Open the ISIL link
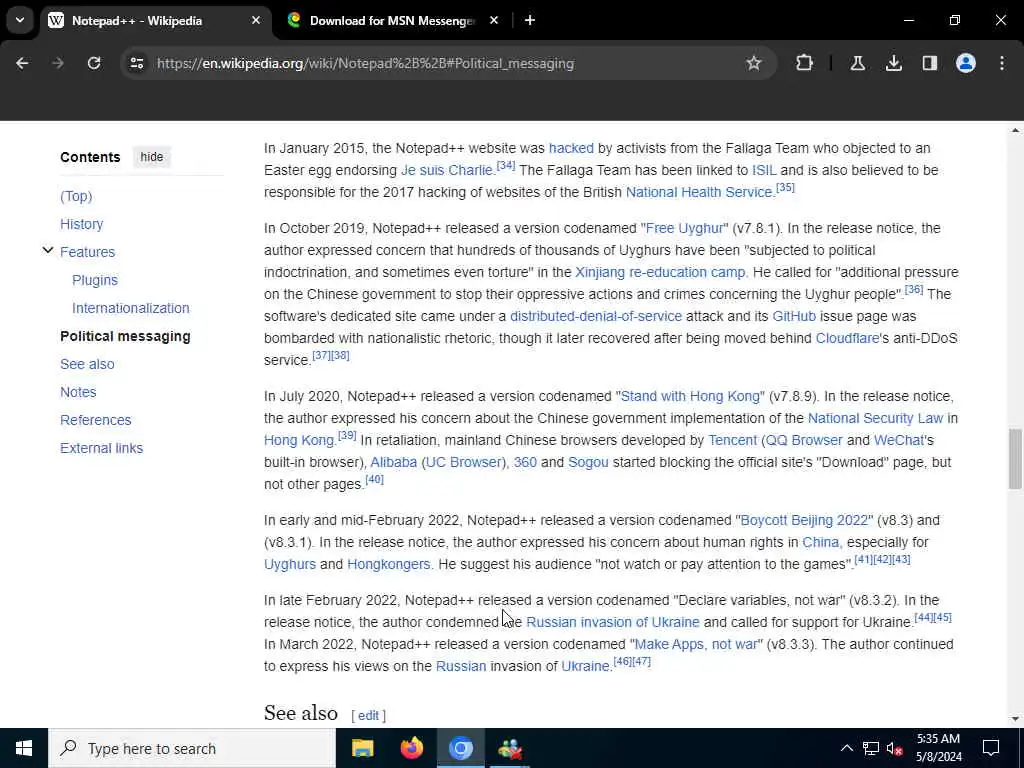1024x768 pixels. coord(764,170)
